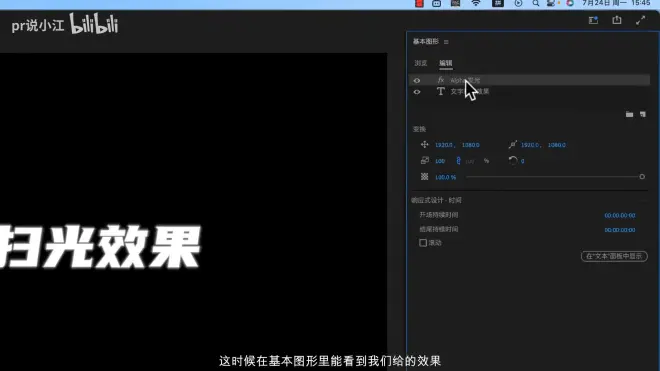Create a new group with the folder icon

629,114
